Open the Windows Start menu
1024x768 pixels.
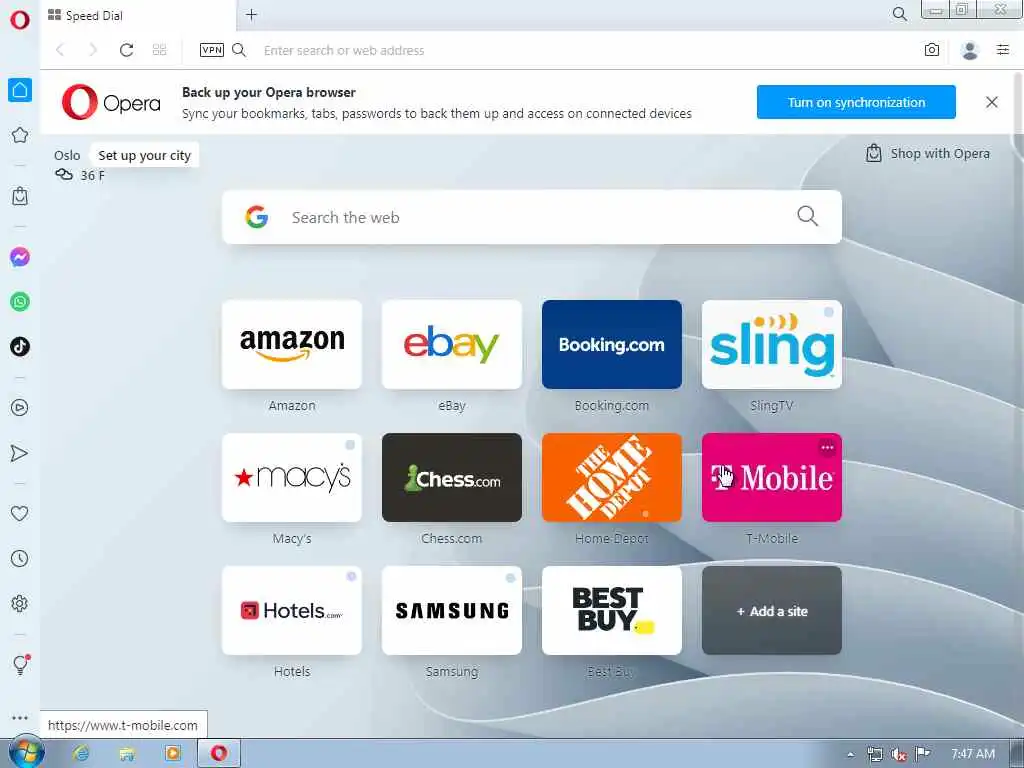(x=26, y=753)
